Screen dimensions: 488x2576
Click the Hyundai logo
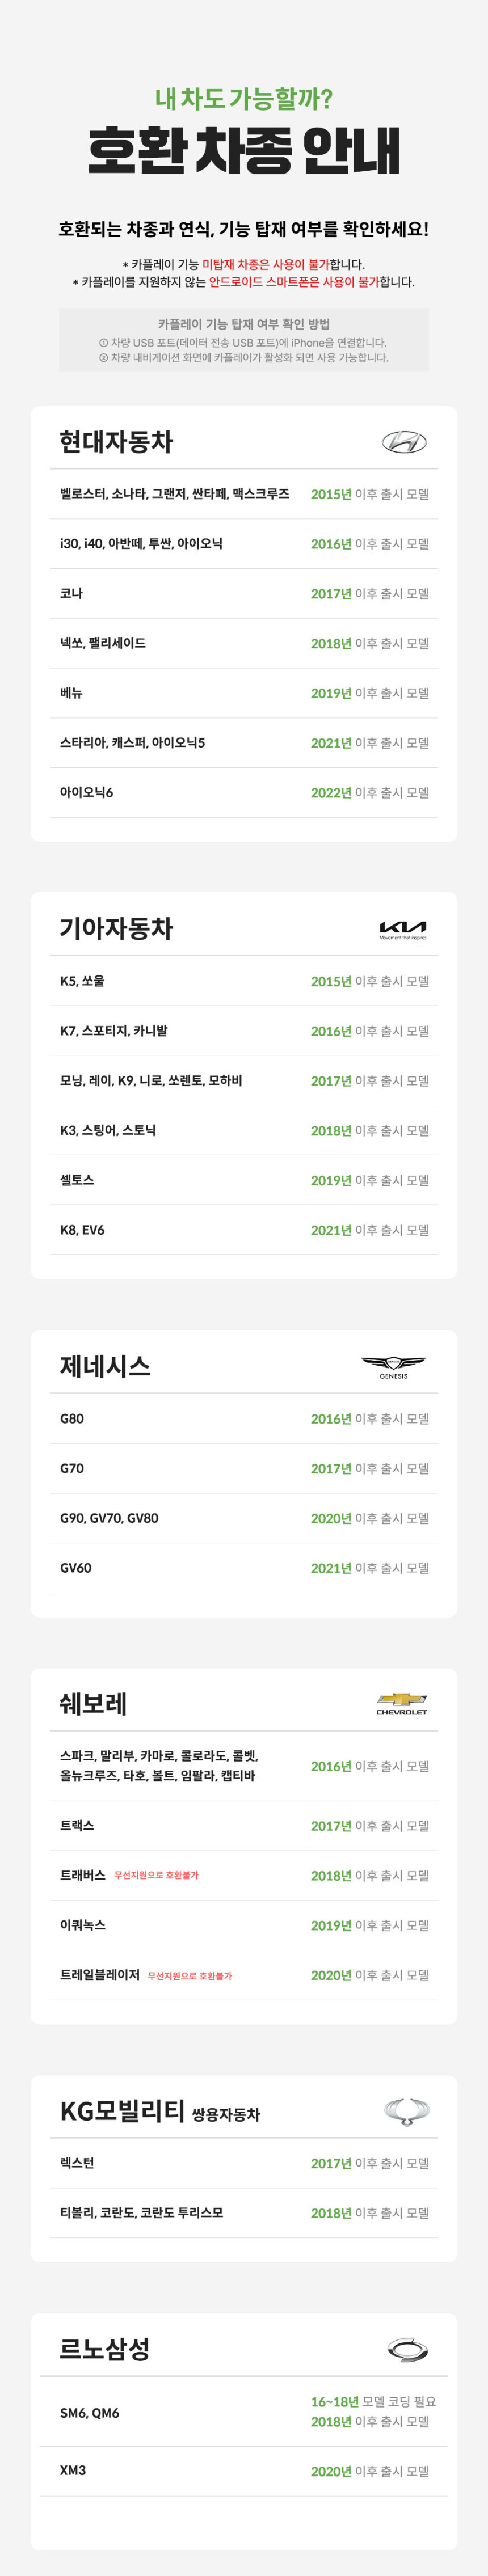click(x=404, y=442)
